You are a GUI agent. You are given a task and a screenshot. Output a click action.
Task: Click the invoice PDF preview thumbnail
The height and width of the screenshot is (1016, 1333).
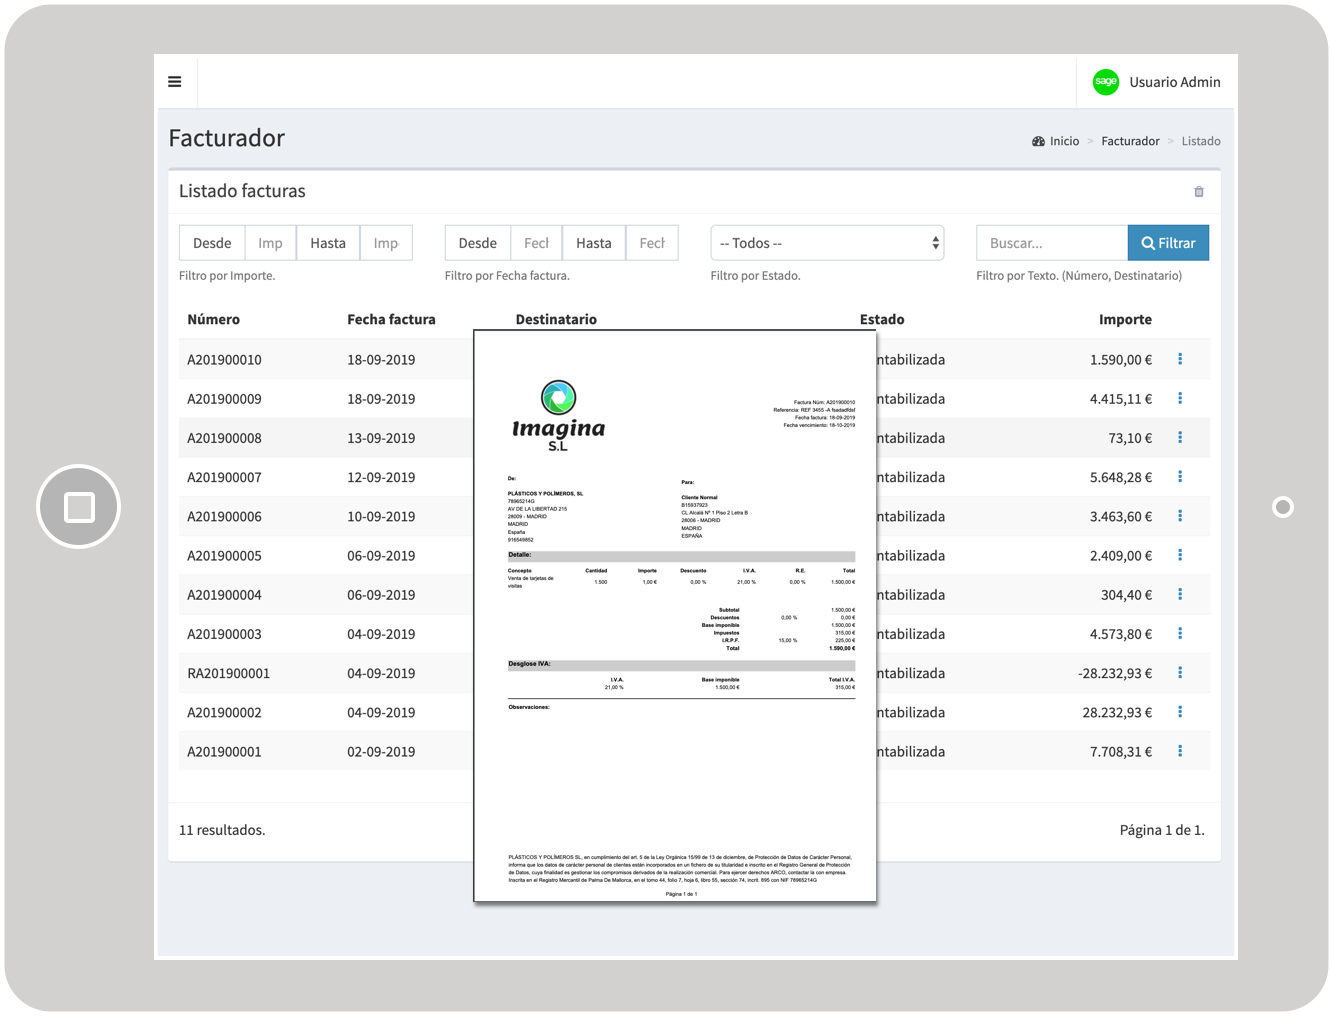[675, 615]
